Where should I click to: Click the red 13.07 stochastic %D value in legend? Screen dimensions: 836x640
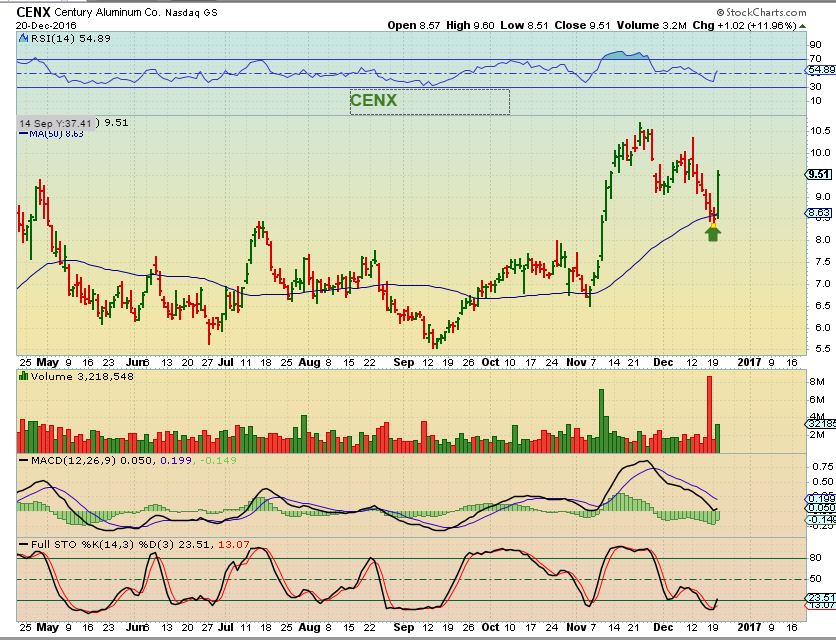point(234,545)
